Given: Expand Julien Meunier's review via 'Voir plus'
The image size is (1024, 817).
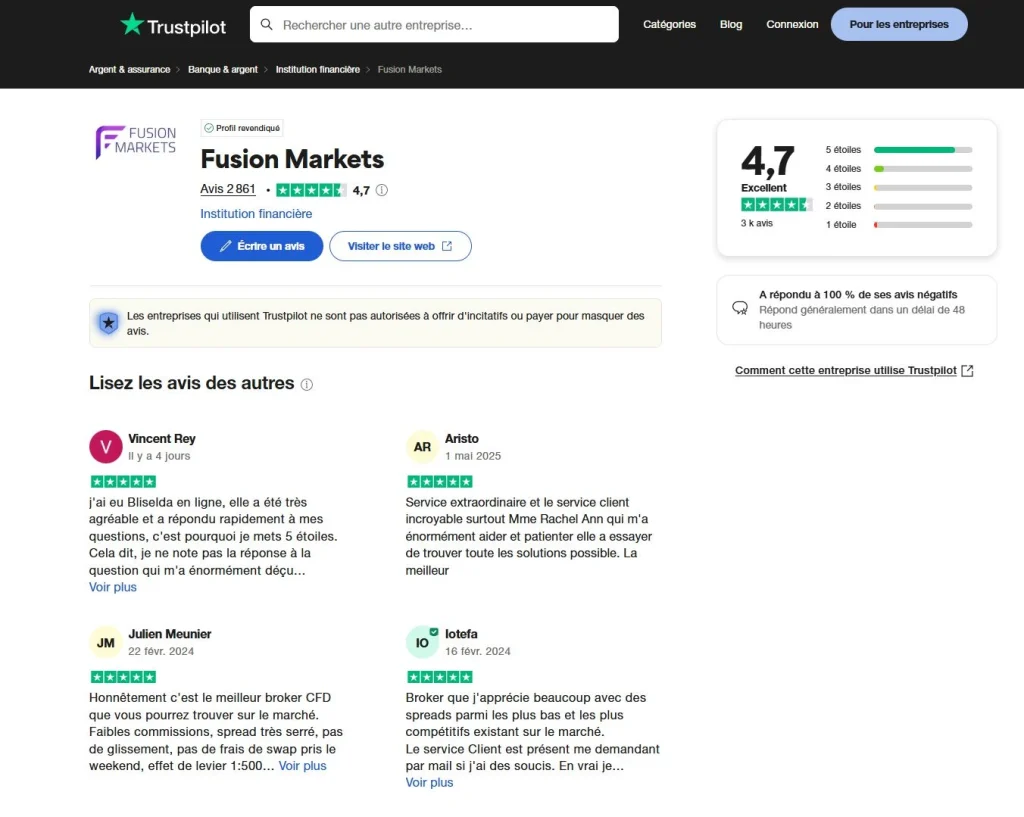Looking at the screenshot, I should click(302, 765).
